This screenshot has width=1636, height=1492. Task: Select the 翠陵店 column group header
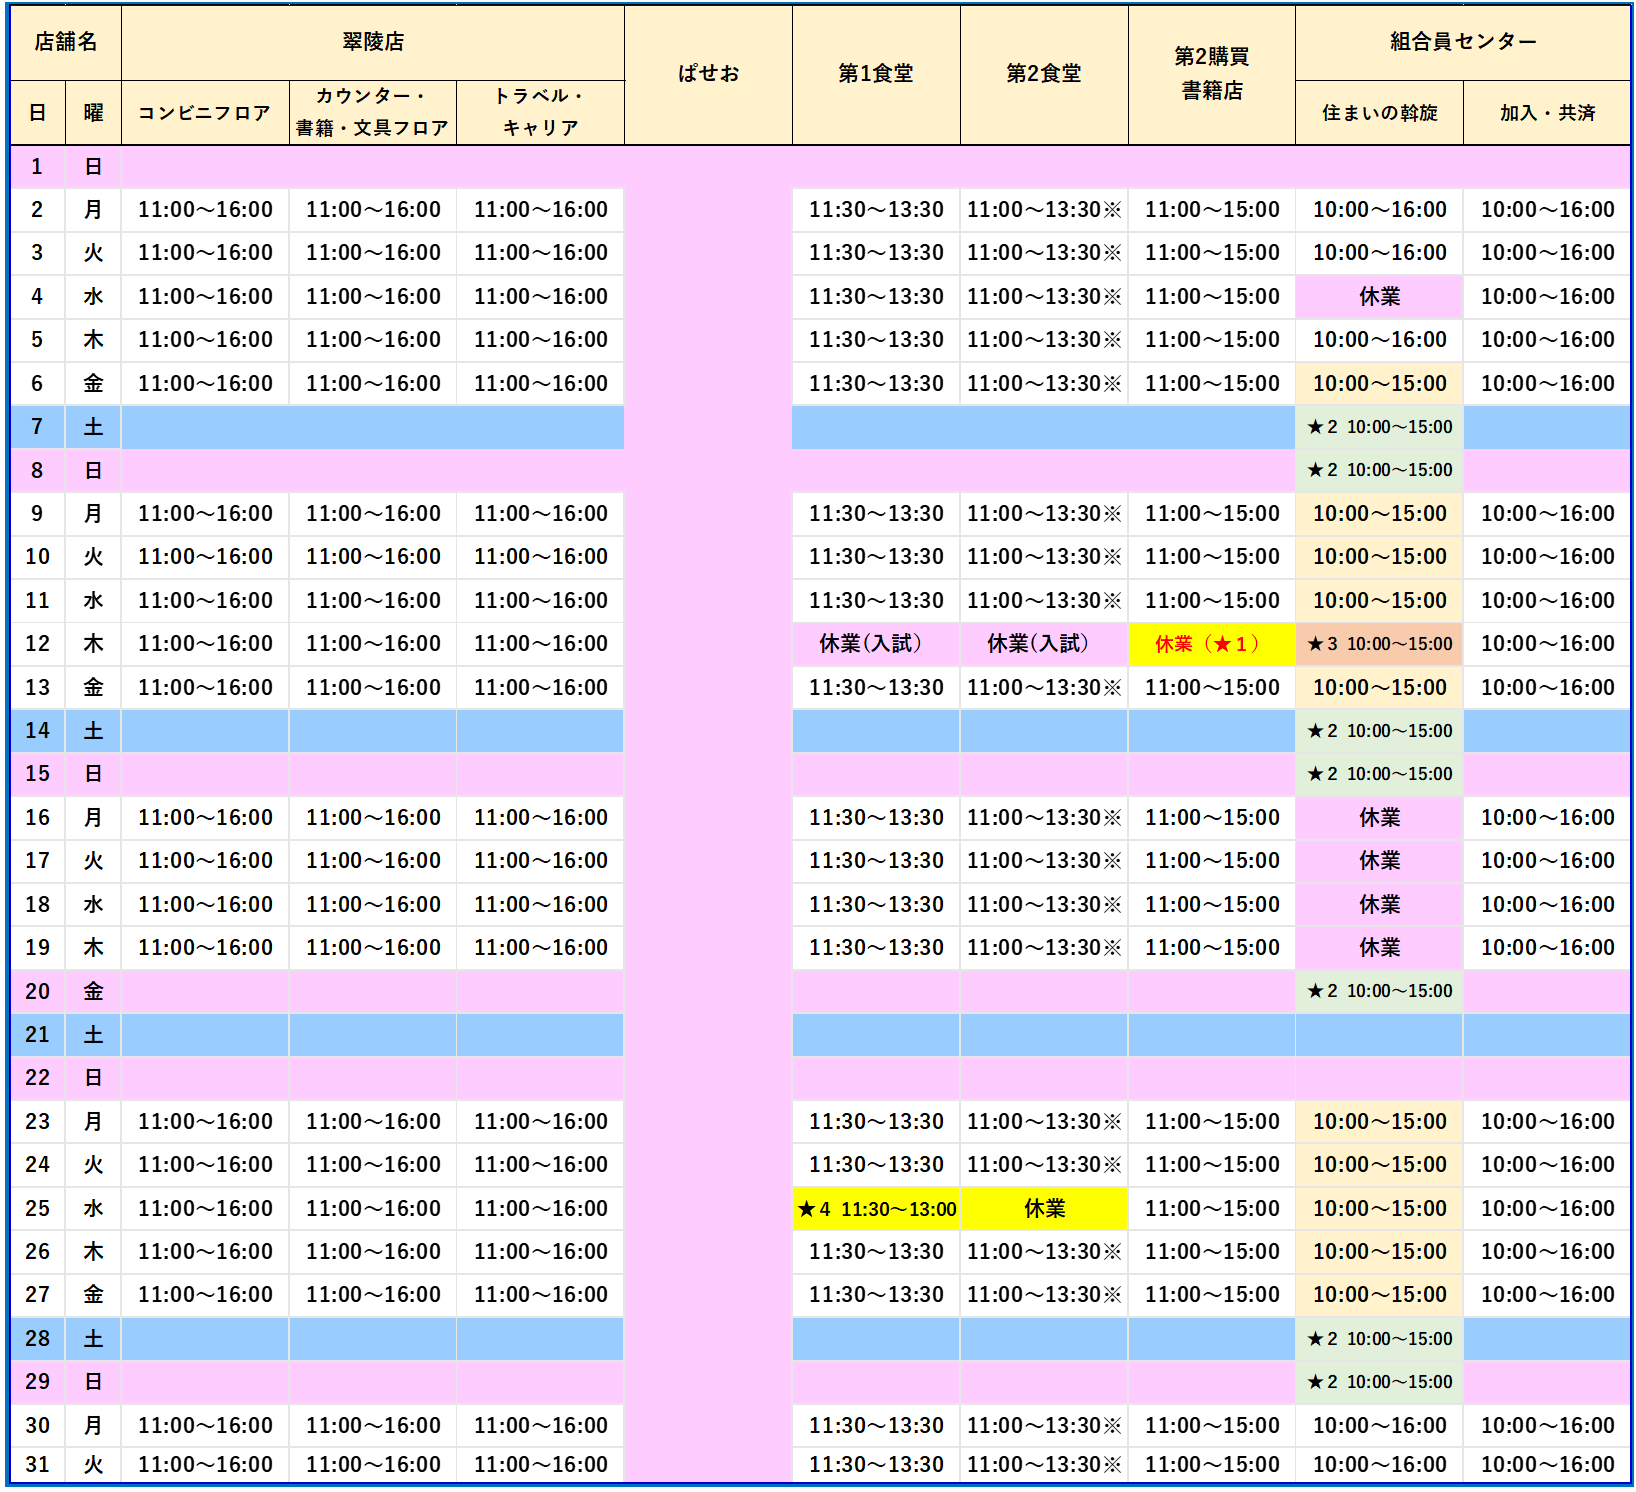373,42
